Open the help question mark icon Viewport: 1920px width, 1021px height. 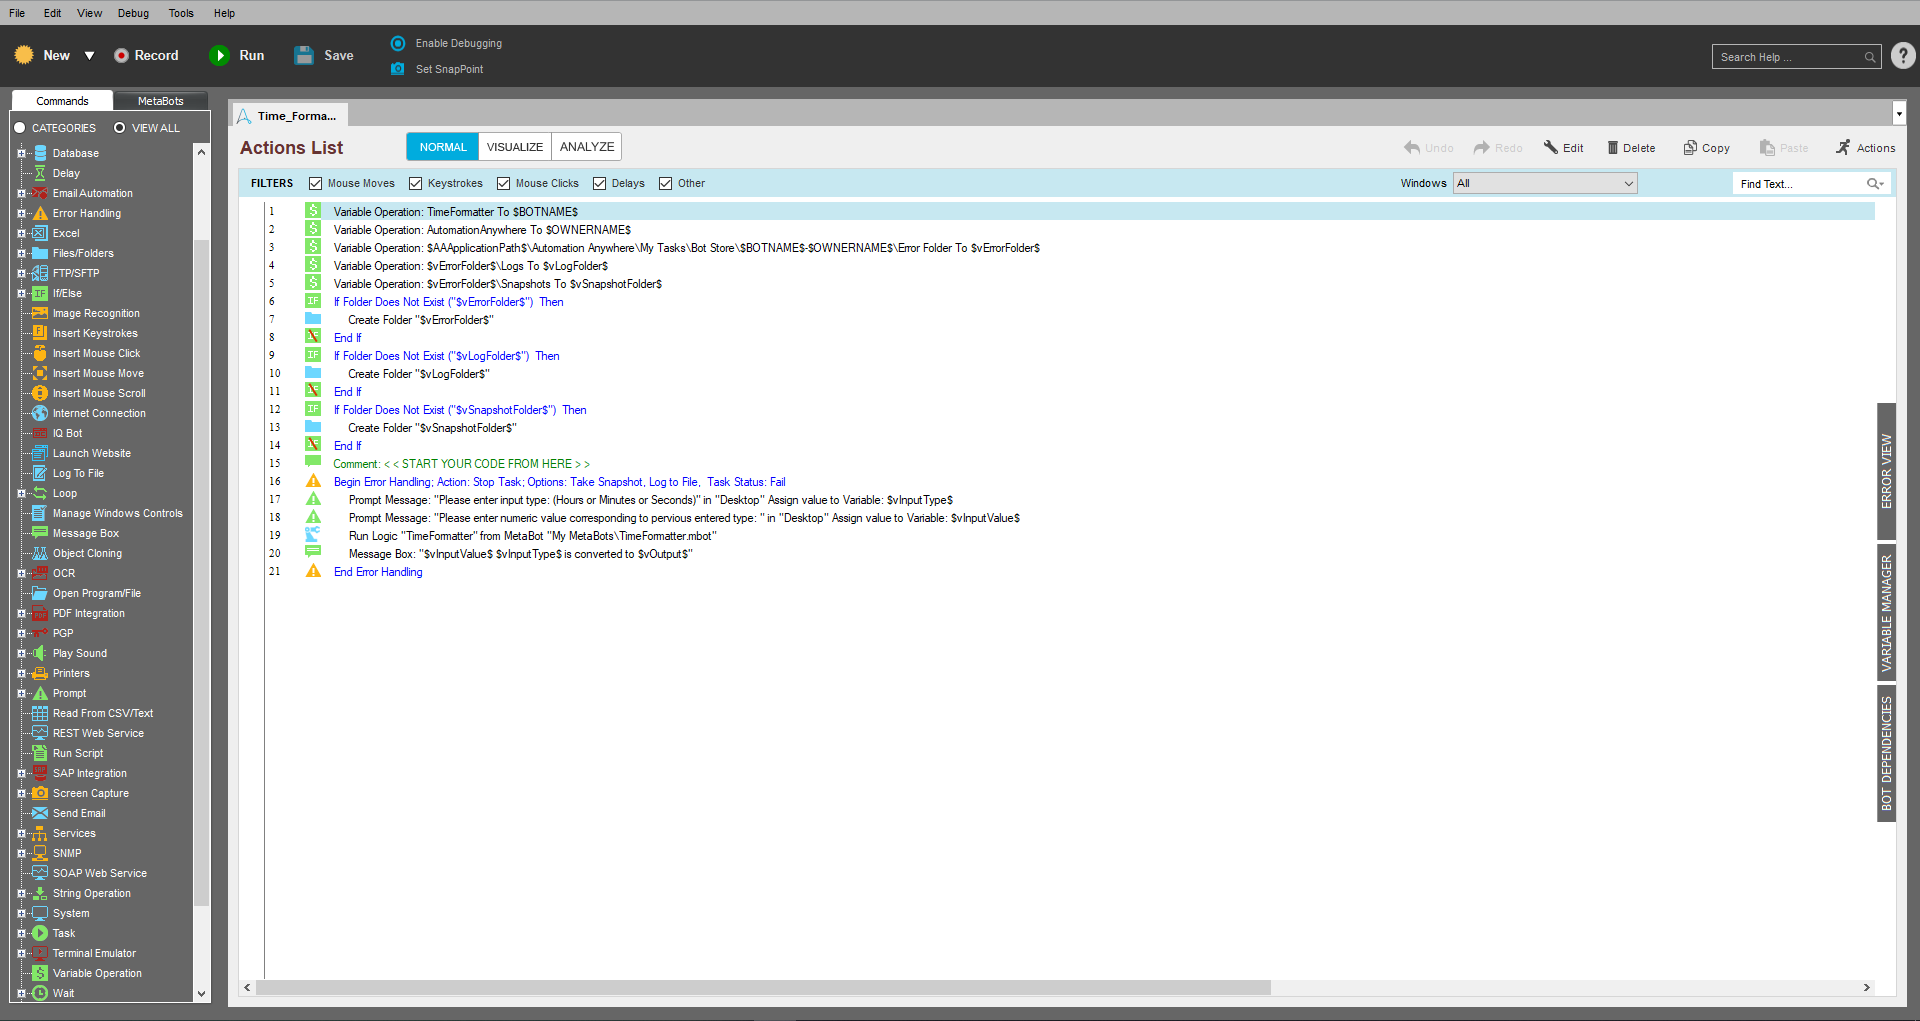(1903, 56)
